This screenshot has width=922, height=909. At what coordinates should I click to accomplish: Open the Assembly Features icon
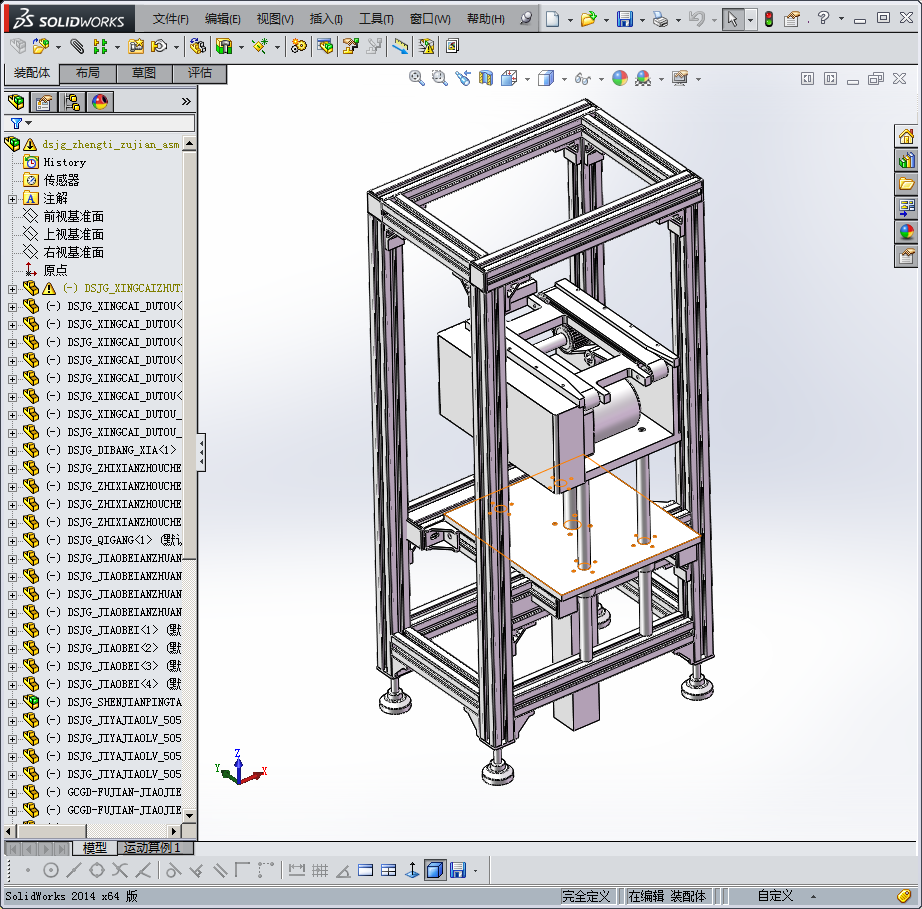tap(224, 46)
